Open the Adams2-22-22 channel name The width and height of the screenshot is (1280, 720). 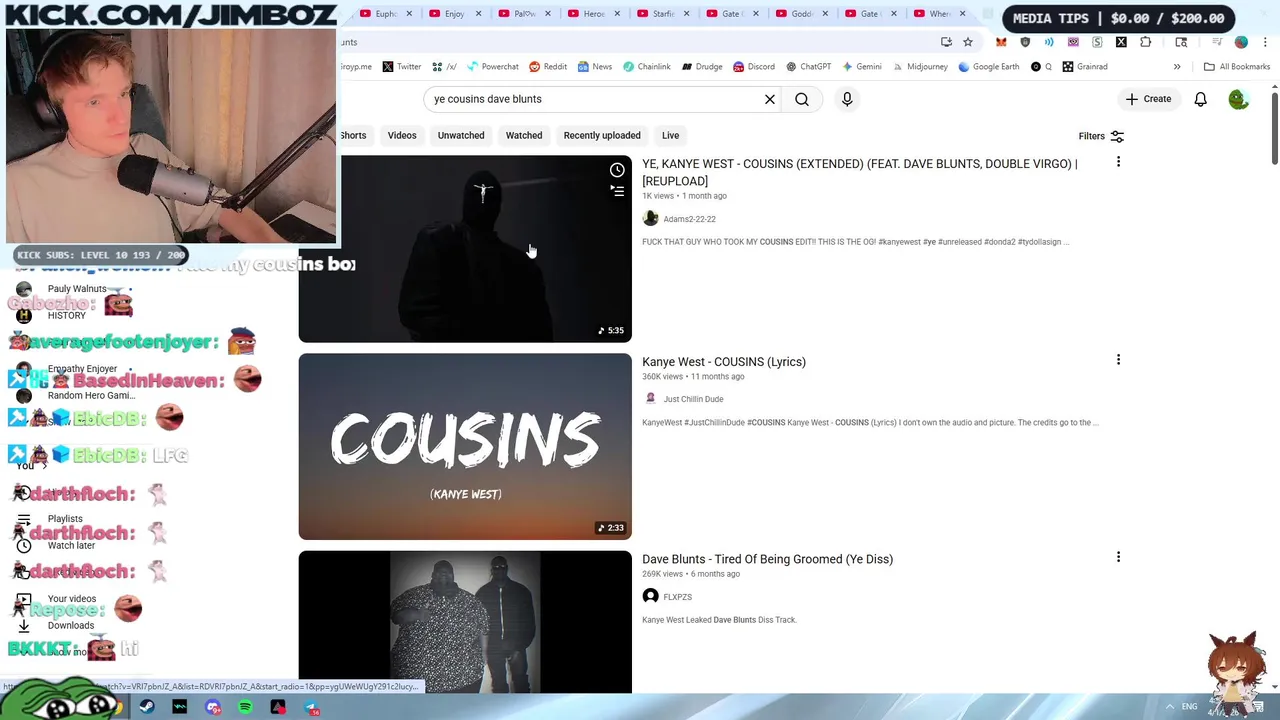689,219
